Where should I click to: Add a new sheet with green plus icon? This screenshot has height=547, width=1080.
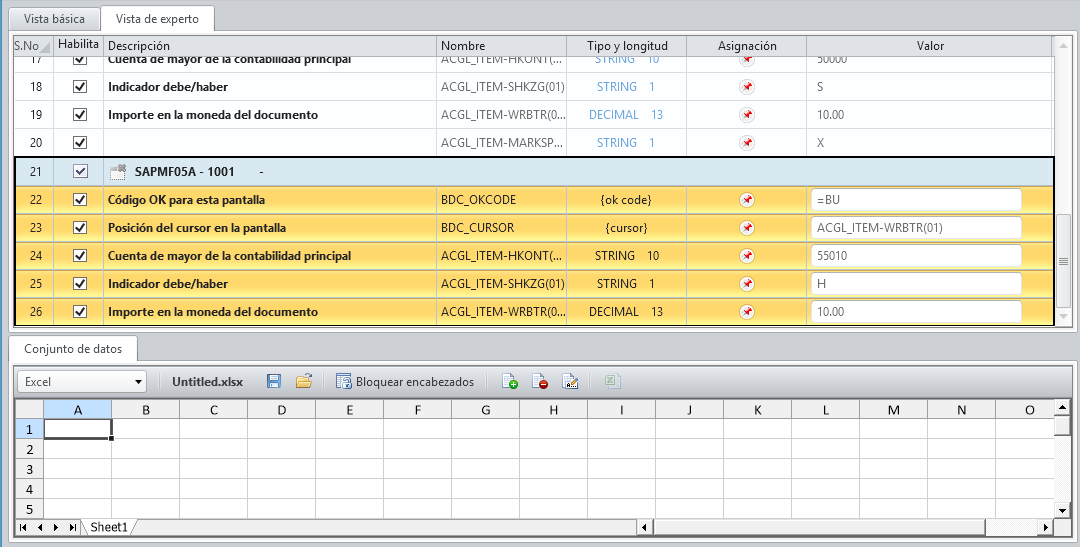click(510, 381)
